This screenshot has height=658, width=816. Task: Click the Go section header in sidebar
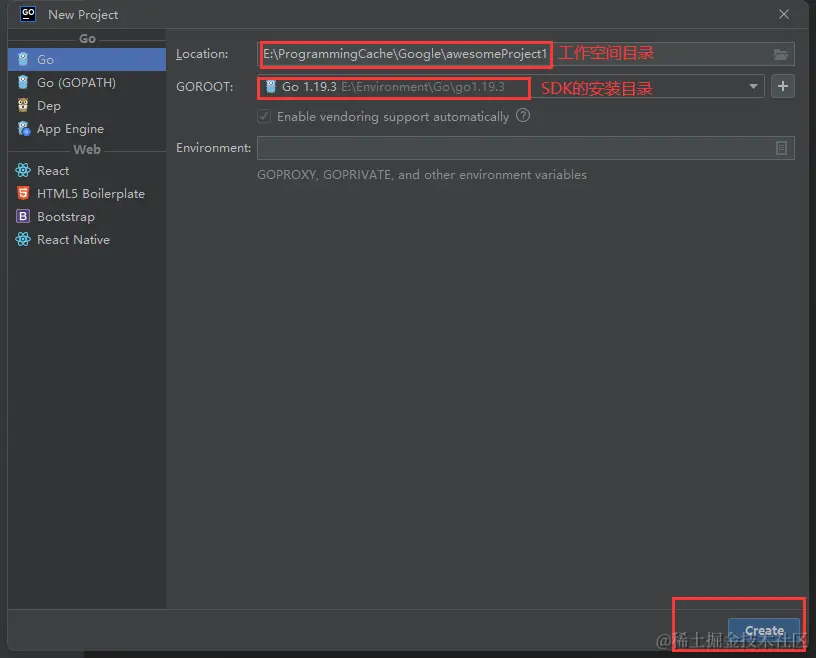87,39
